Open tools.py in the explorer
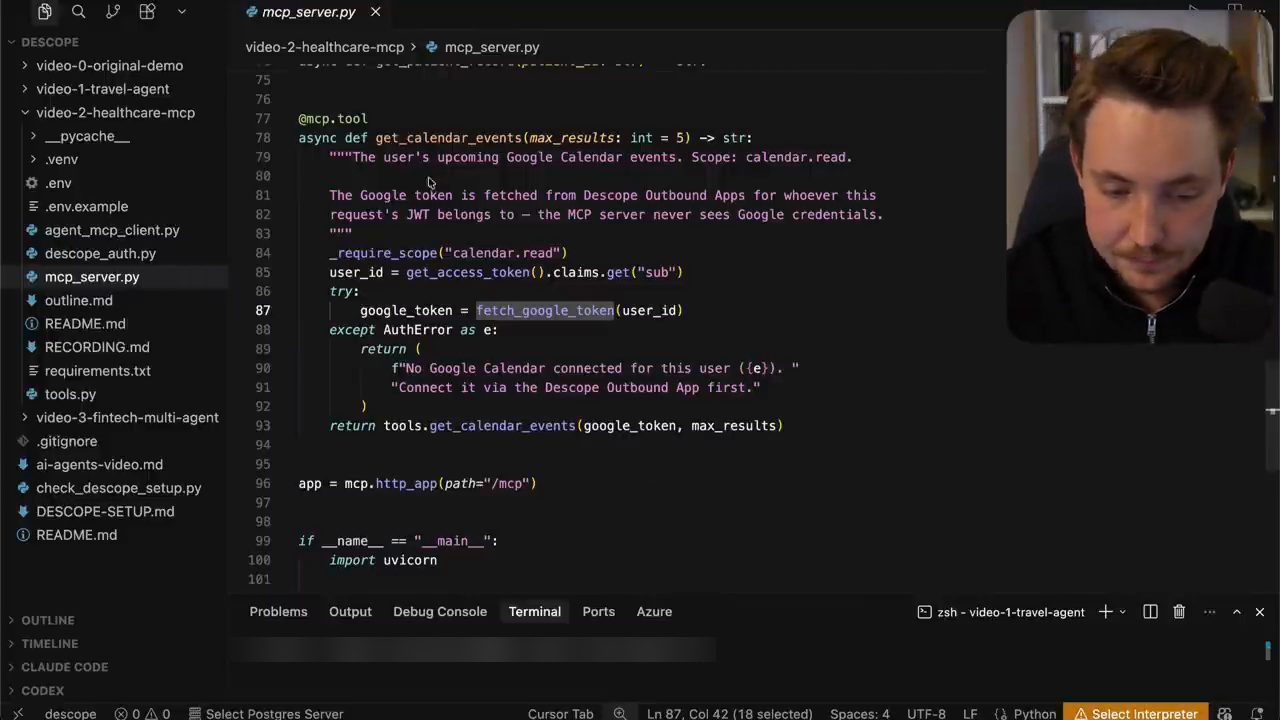The width and height of the screenshot is (1280, 720). click(70, 394)
